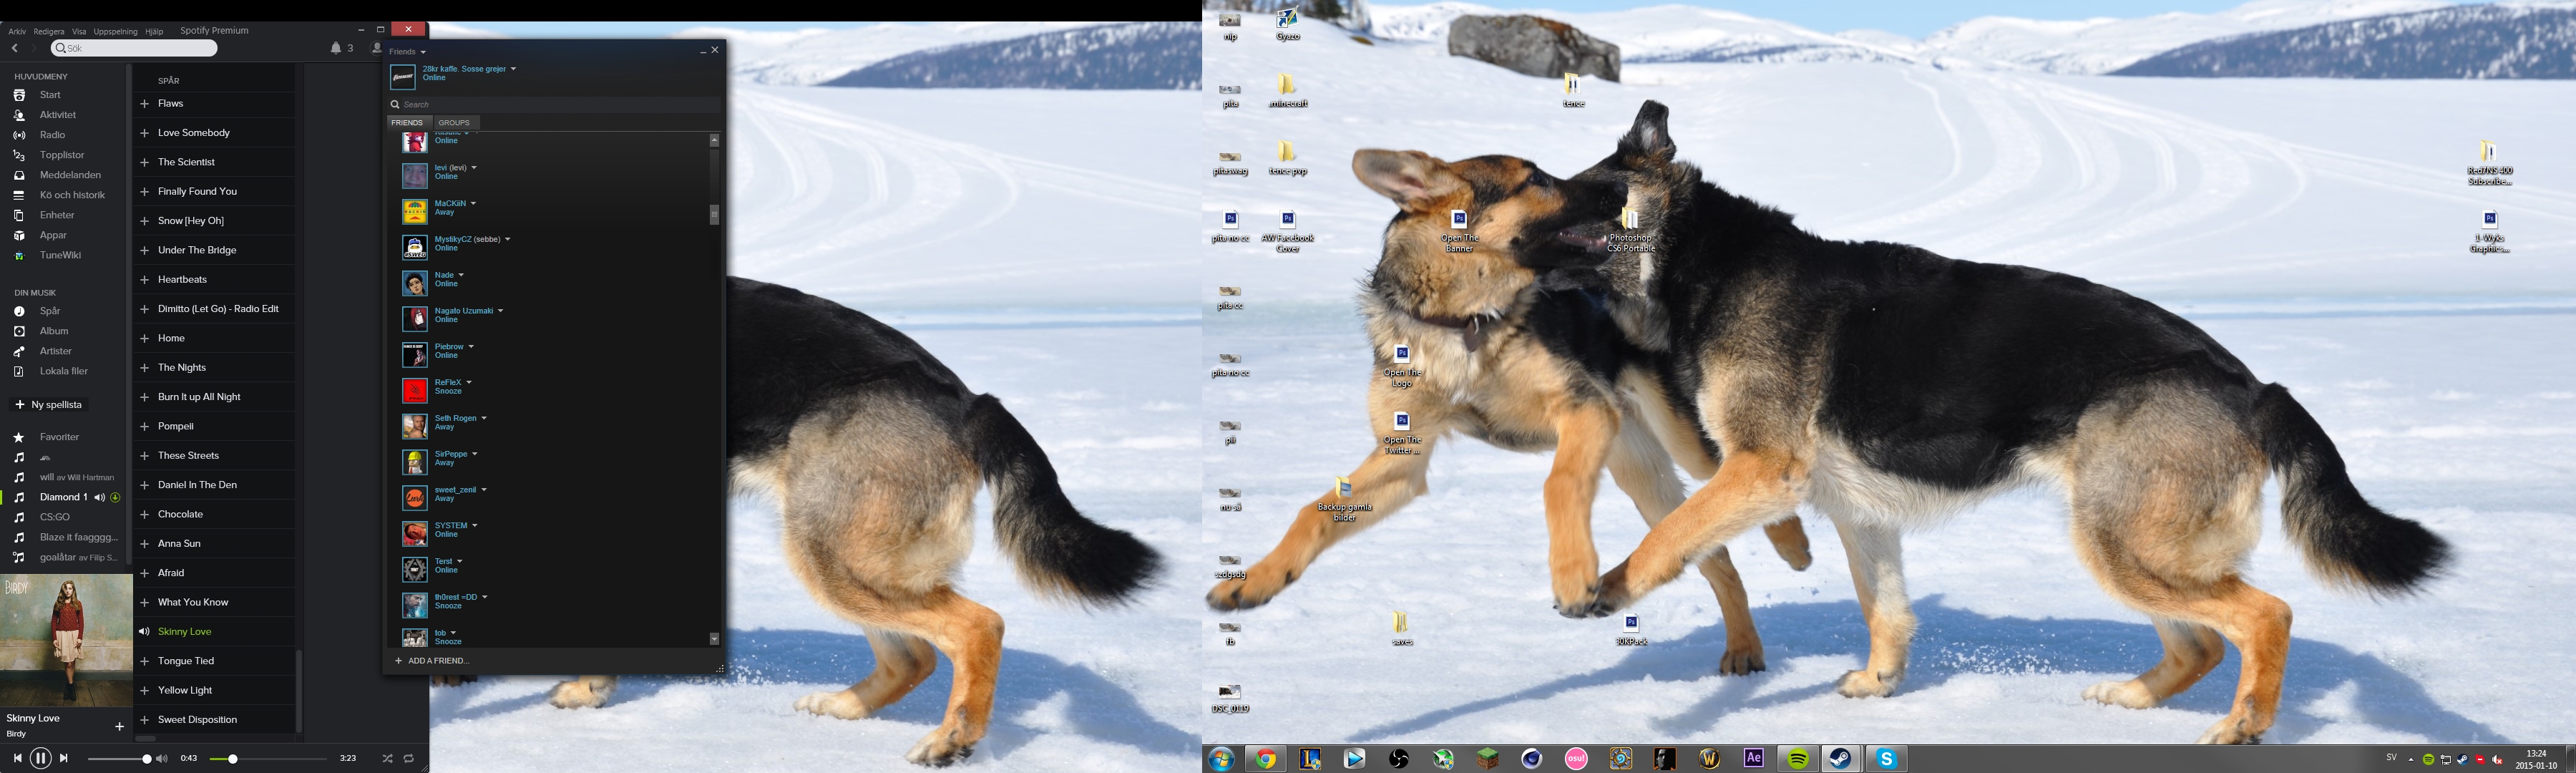This screenshot has height=773, width=2576.
Task: Toggle repeat playback
Action: click(x=409, y=759)
